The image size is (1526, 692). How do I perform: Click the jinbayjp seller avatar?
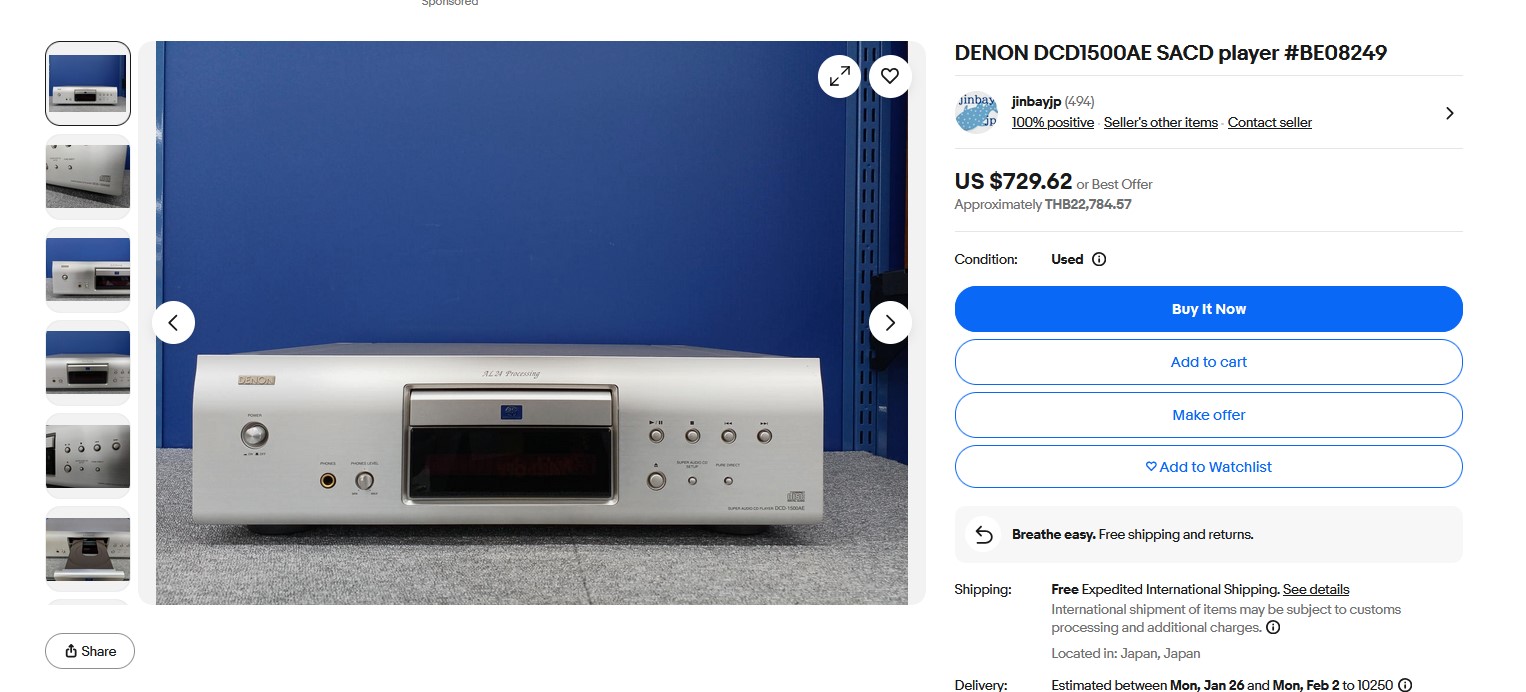976,112
